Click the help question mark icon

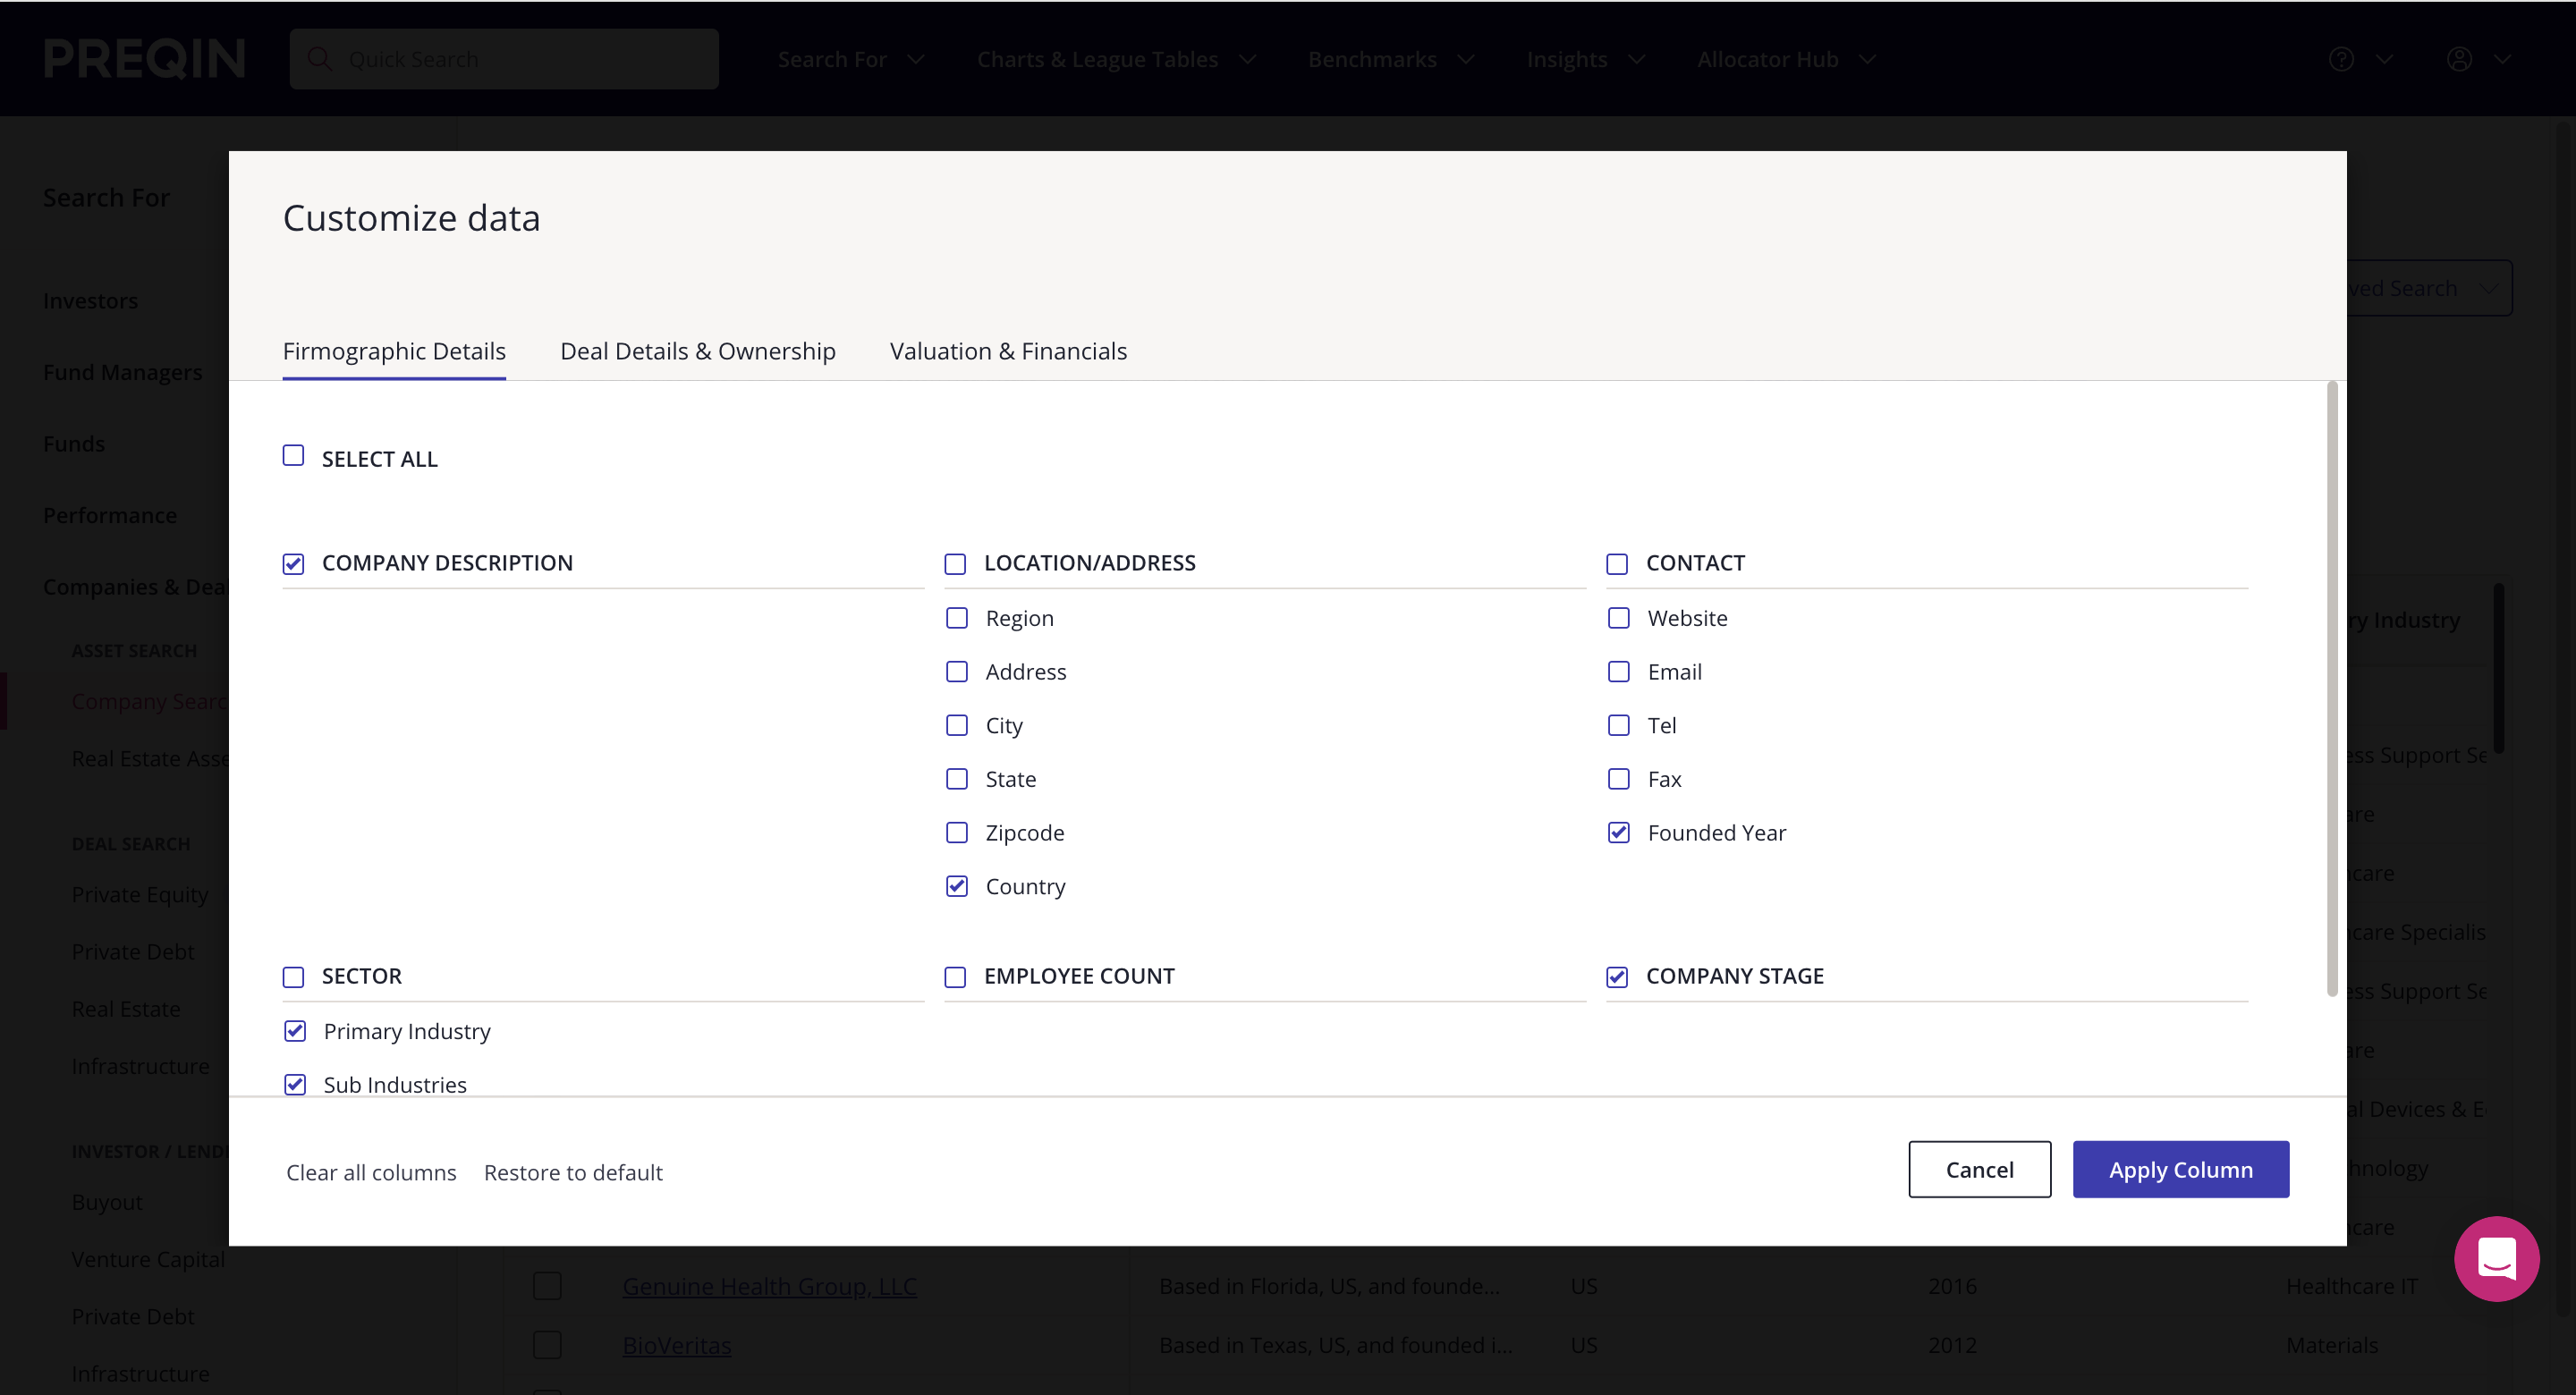[x=2341, y=59]
